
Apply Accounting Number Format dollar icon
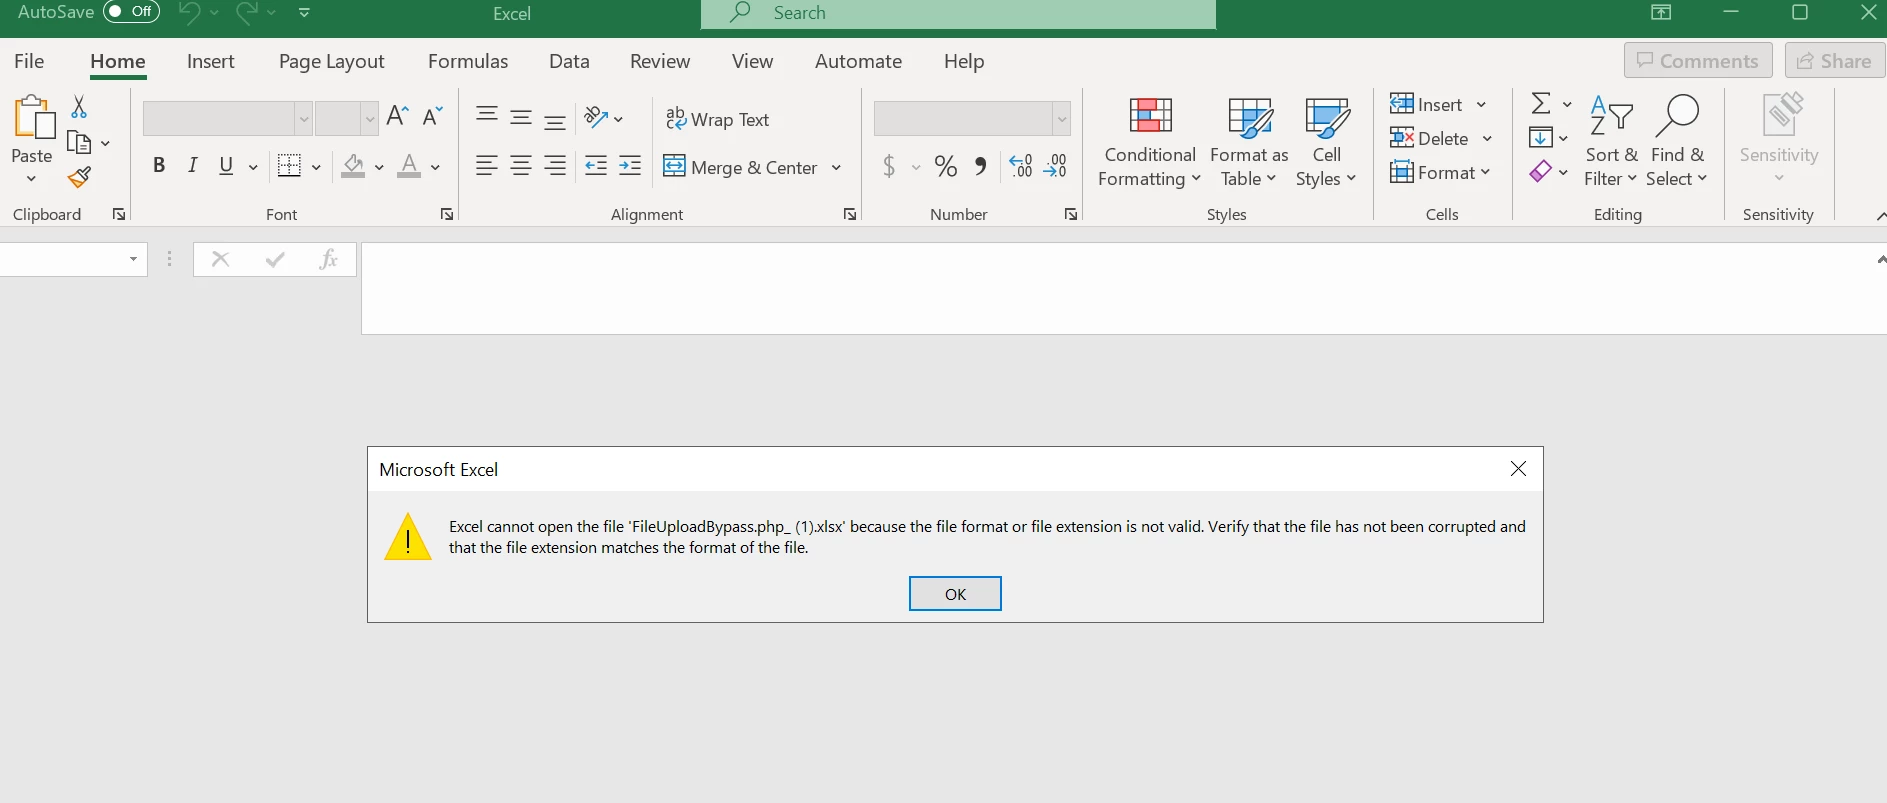point(889,166)
